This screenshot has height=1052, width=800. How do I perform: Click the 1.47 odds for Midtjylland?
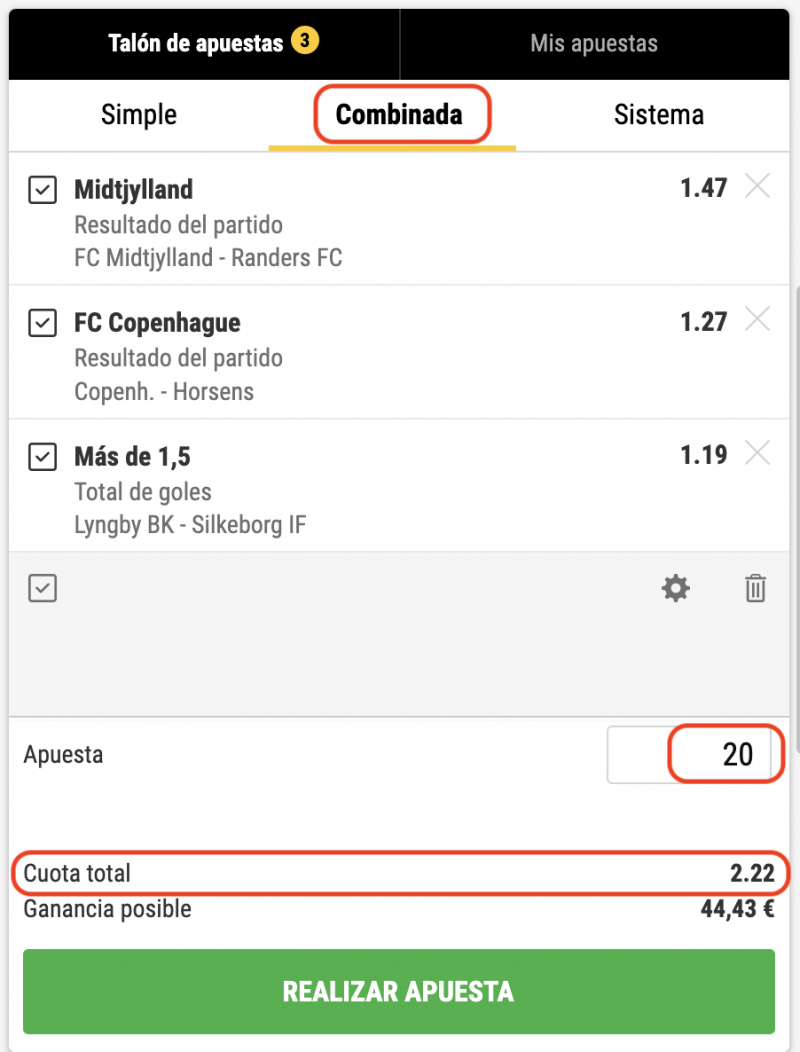click(703, 189)
